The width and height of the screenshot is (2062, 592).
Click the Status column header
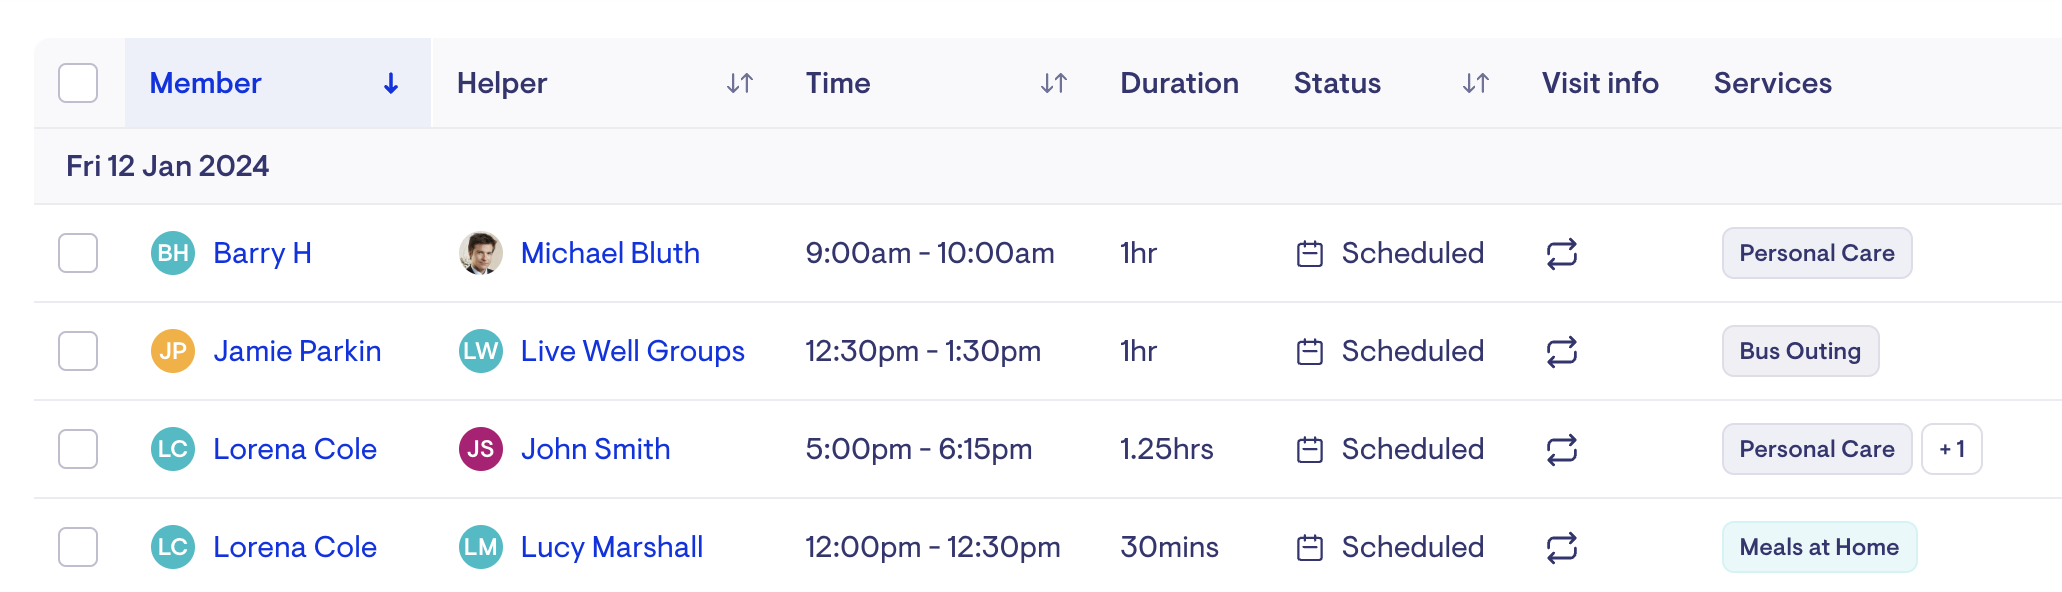pyautogui.click(x=1337, y=83)
